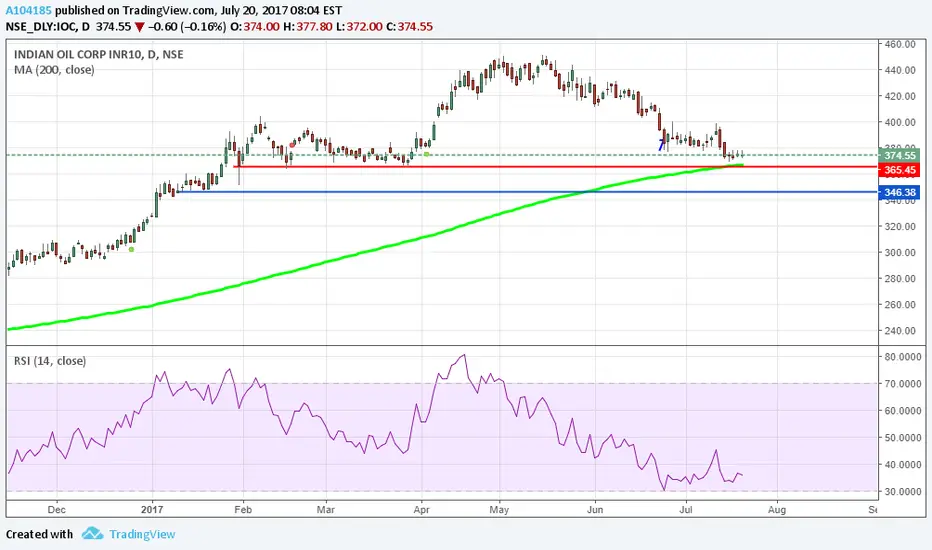Select the blue 346.38 price label

tap(899, 192)
